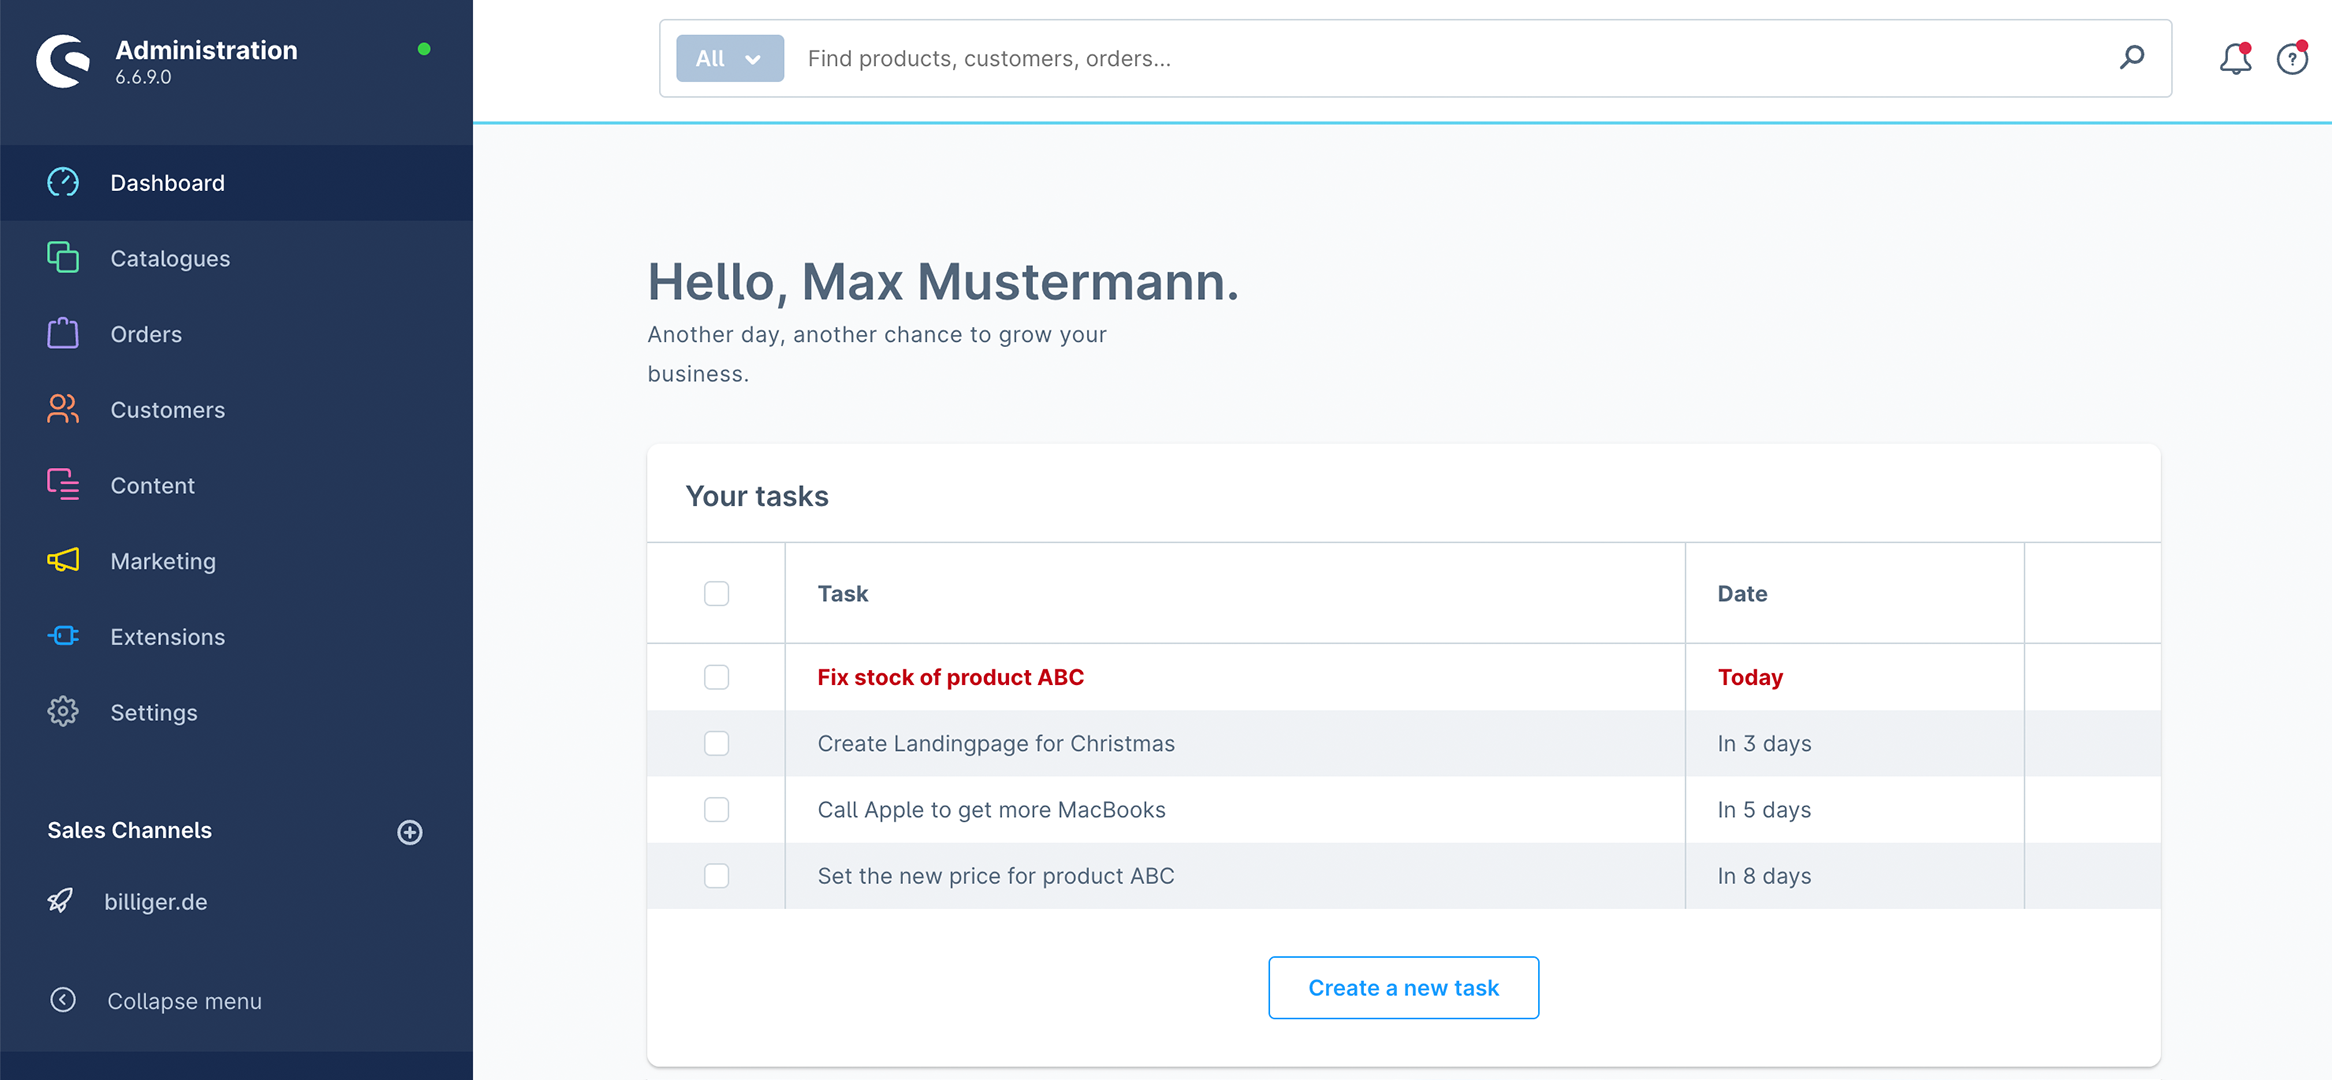2332x1080 pixels.
Task: Click the Sales Channels heading
Action: (x=129, y=830)
